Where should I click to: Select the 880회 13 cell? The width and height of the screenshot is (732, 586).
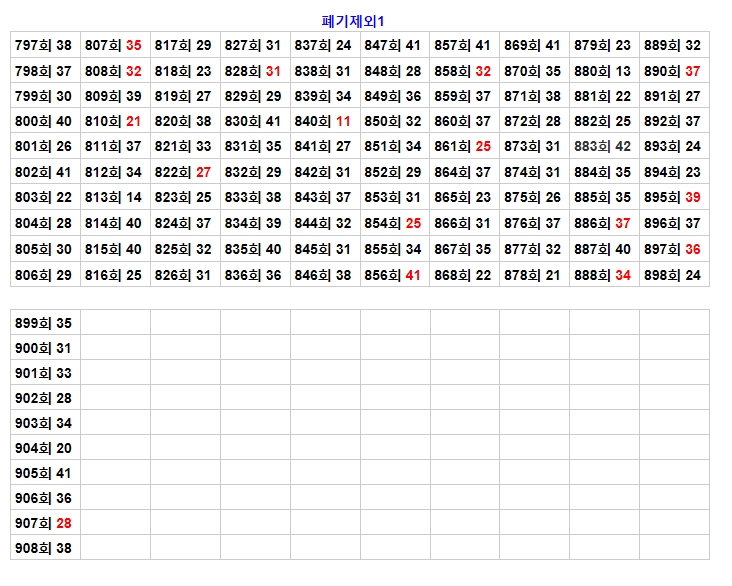603,71
